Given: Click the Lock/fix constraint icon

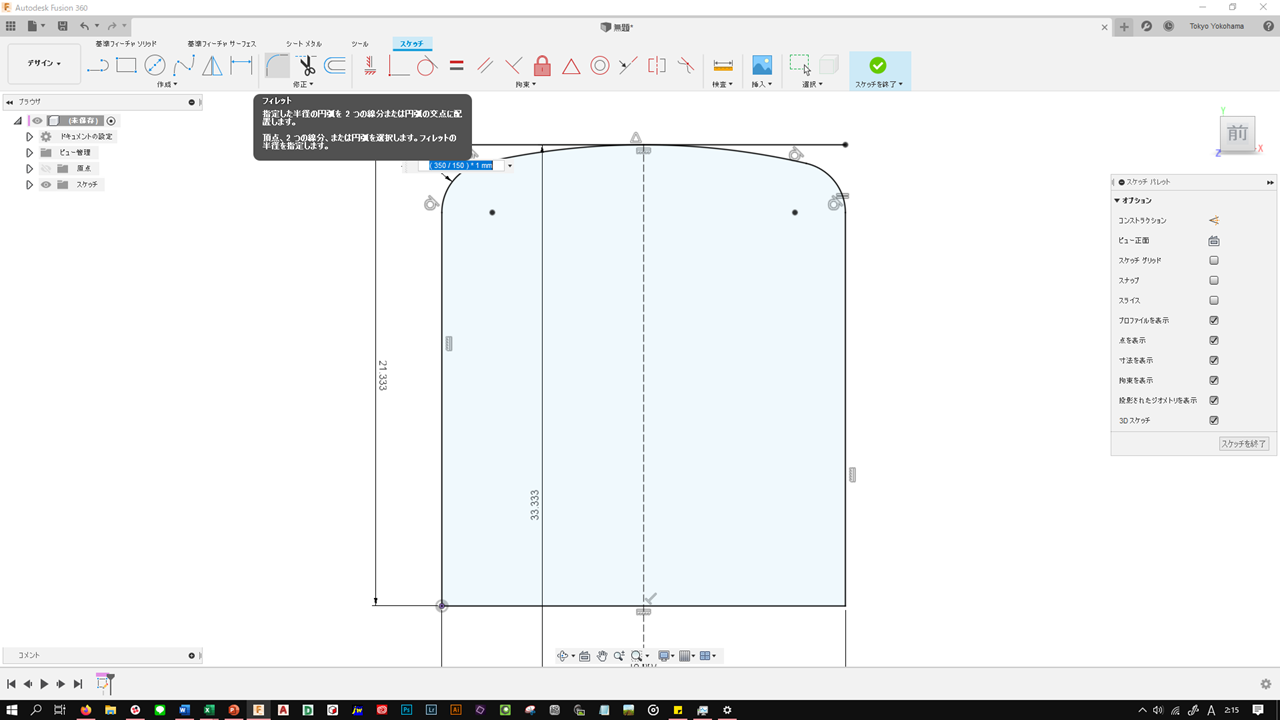Looking at the screenshot, I should (x=542, y=66).
